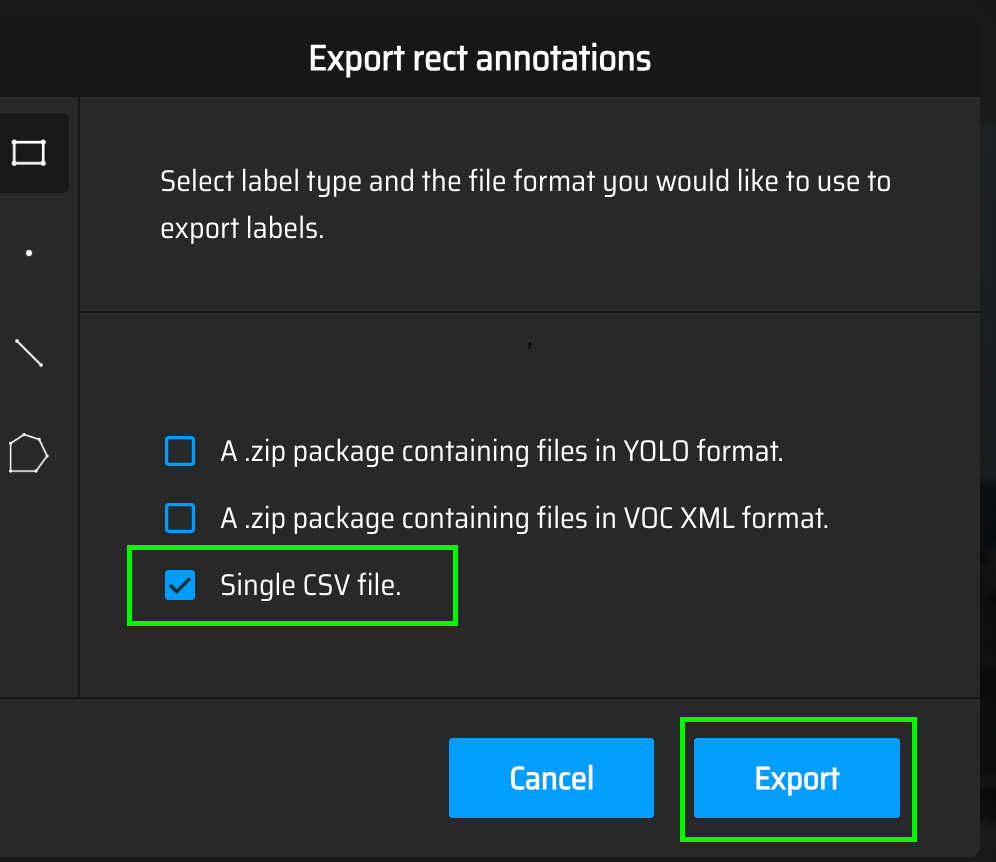The width and height of the screenshot is (996, 862).
Task: Enable the VOC XML format checkbox
Action: (180, 518)
